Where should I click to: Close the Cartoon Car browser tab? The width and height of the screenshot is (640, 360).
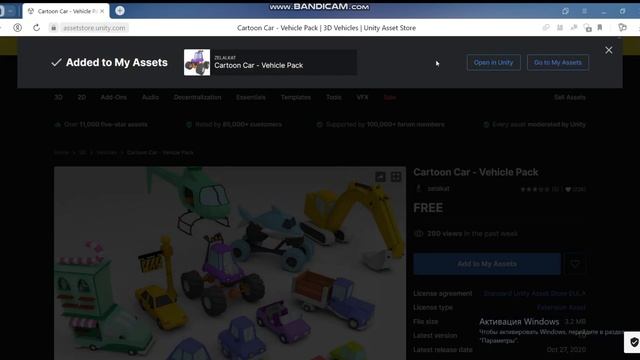102,11
